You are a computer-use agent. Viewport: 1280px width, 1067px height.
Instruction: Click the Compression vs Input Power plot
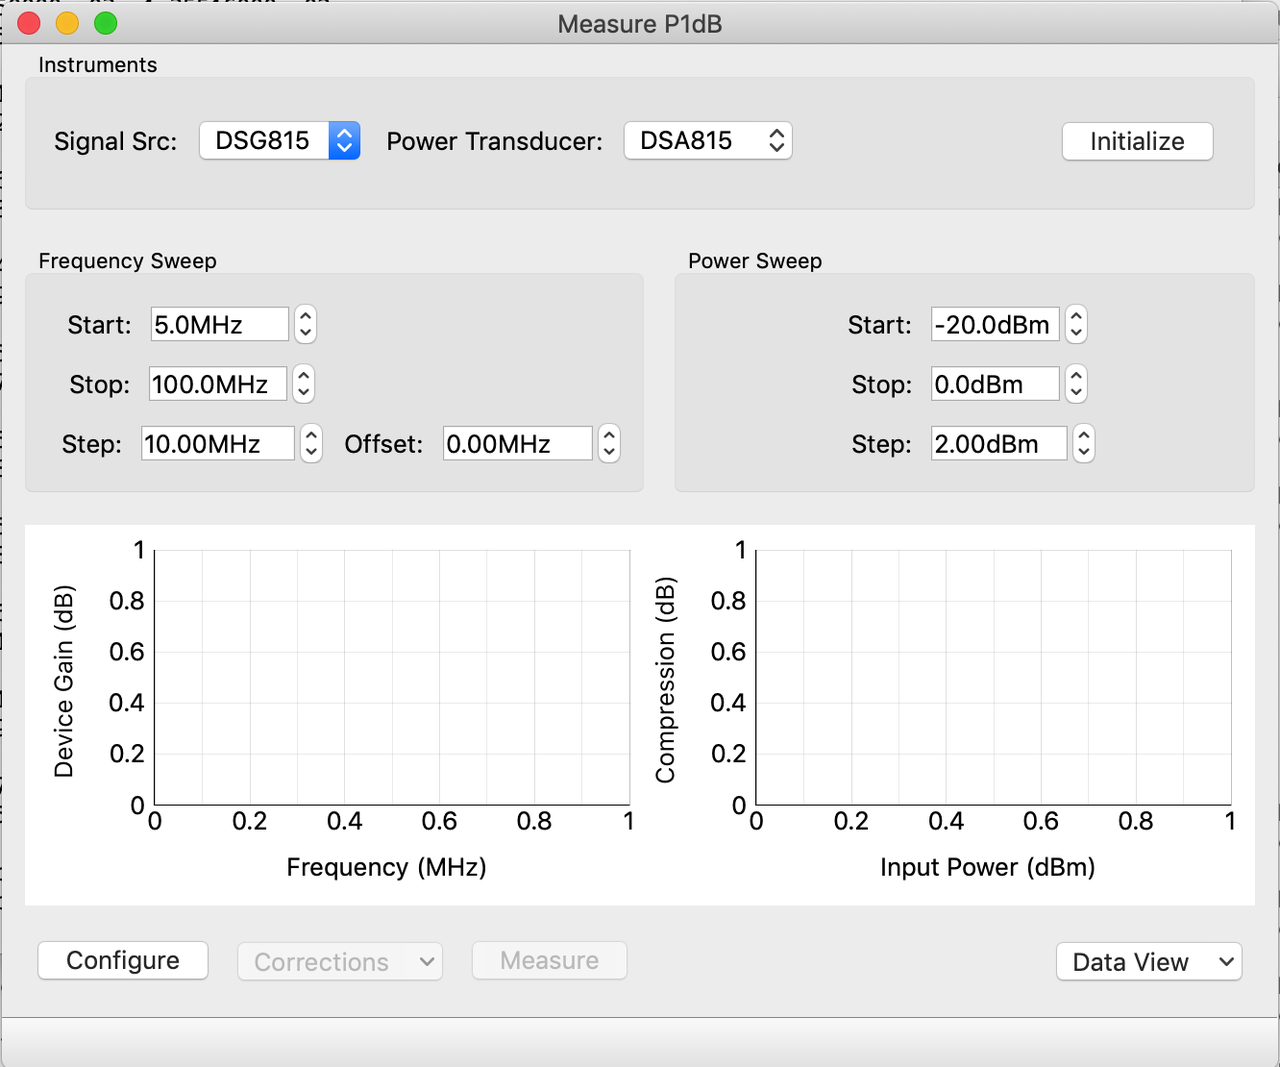[994, 677]
